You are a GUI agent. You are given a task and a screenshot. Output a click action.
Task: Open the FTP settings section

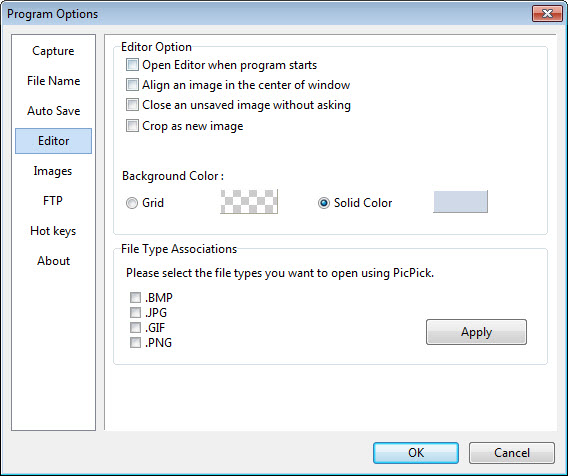coord(53,201)
